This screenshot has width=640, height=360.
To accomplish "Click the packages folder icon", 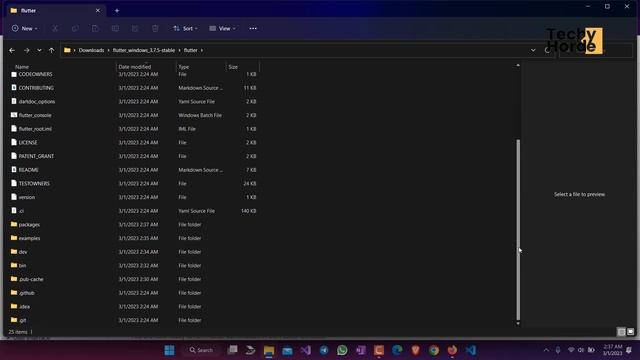I will coord(14,224).
